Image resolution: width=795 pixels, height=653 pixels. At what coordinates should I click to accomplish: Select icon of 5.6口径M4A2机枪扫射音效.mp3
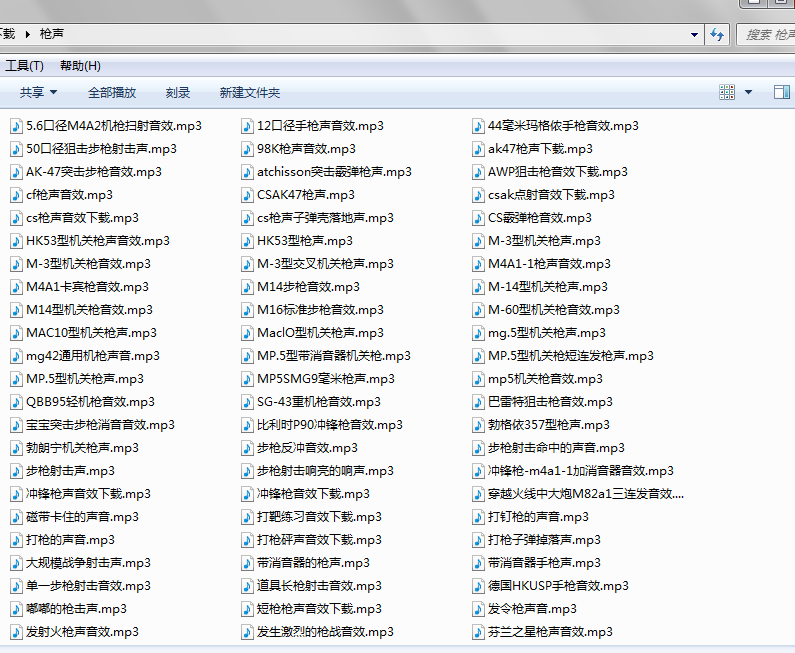(x=17, y=126)
